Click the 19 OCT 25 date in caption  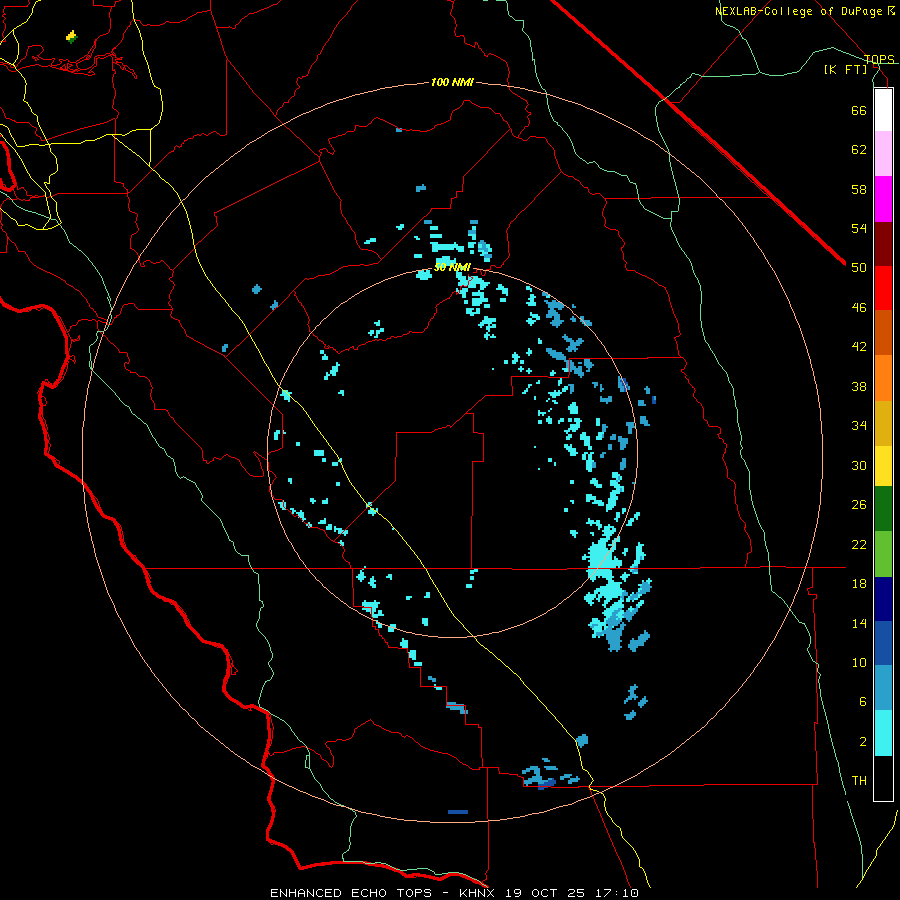[545, 893]
